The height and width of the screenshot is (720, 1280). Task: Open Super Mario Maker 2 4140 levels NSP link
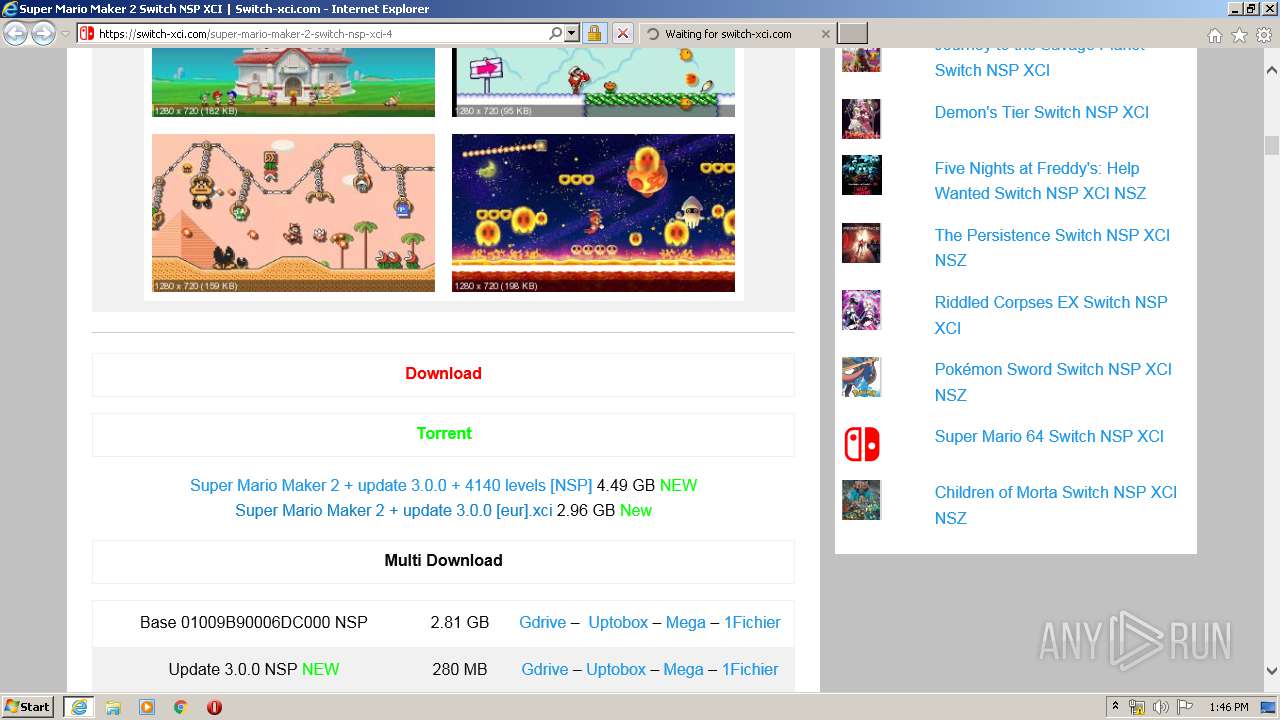click(x=391, y=485)
